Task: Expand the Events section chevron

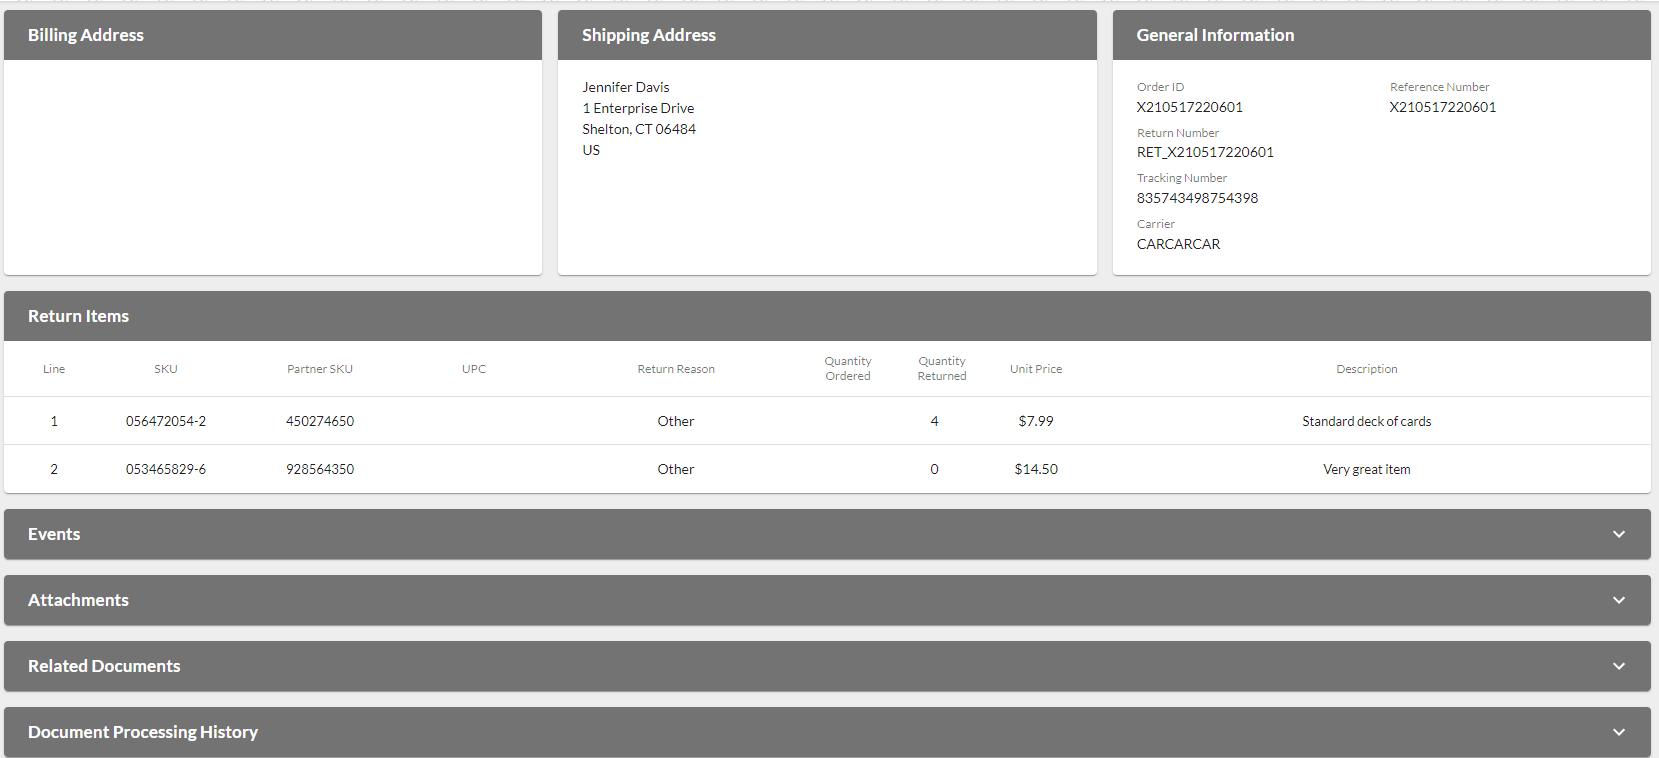Action: click(x=1618, y=534)
